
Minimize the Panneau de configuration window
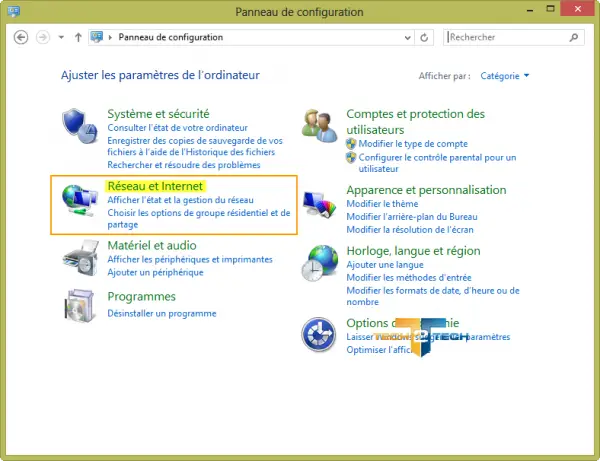pyautogui.click(x=530, y=9)
